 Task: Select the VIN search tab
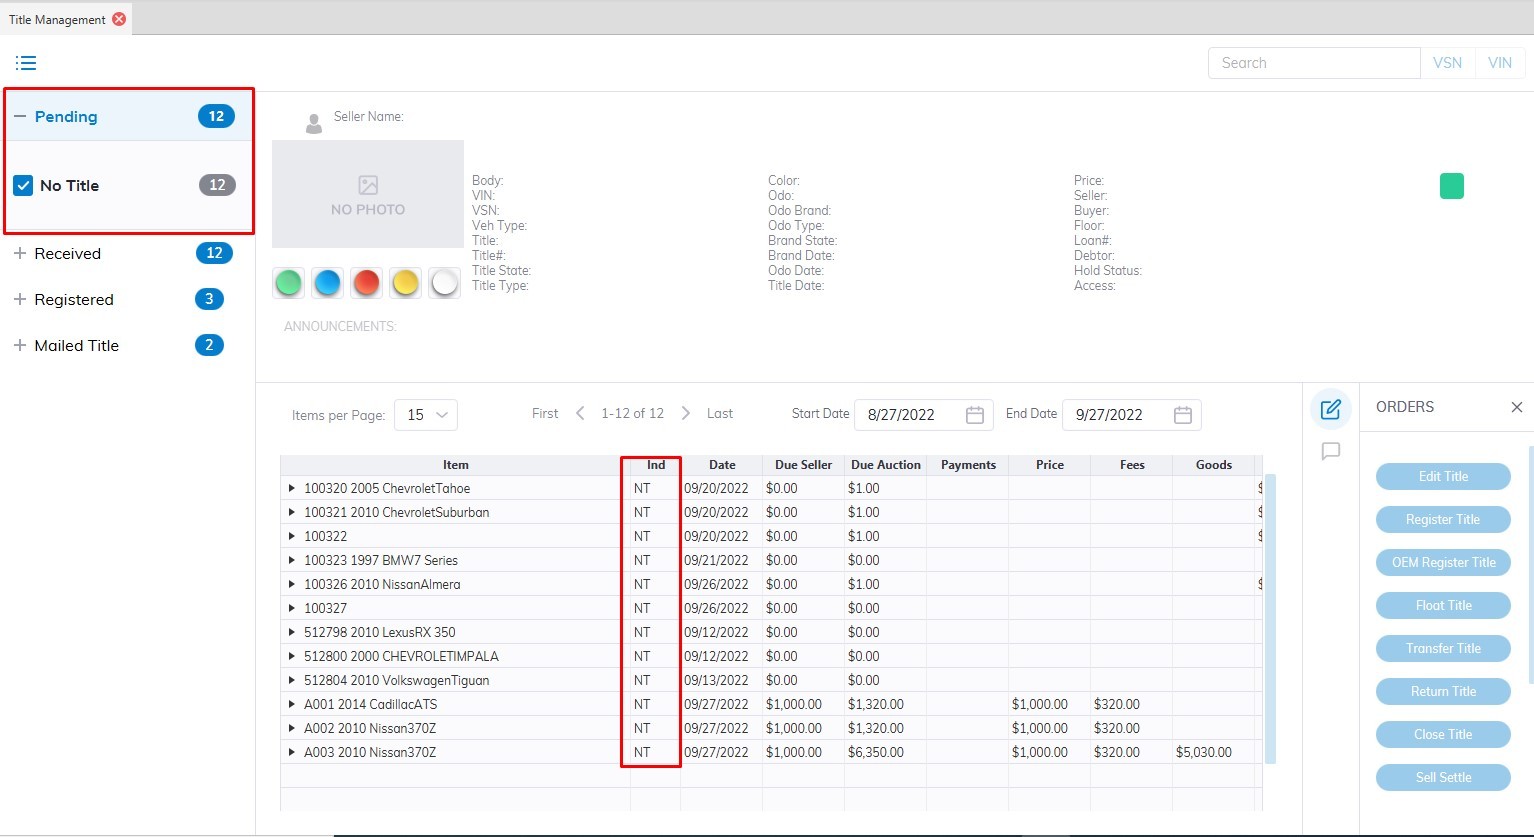(1499, 63)
